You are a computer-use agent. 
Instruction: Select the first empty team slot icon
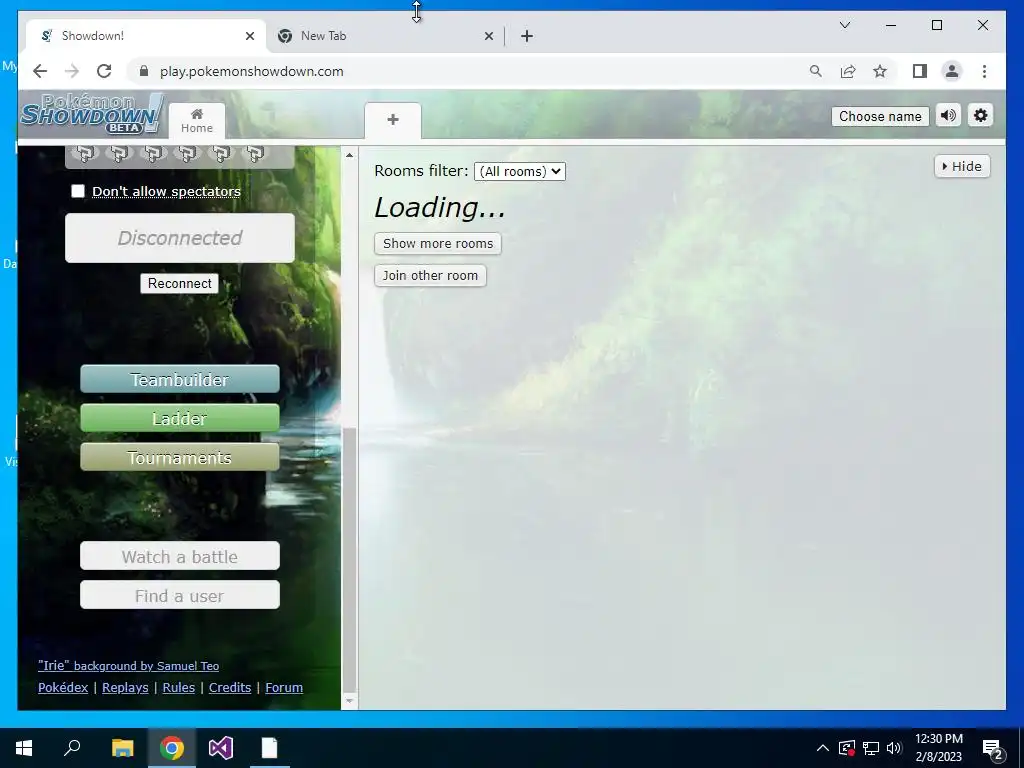point(86,153)
